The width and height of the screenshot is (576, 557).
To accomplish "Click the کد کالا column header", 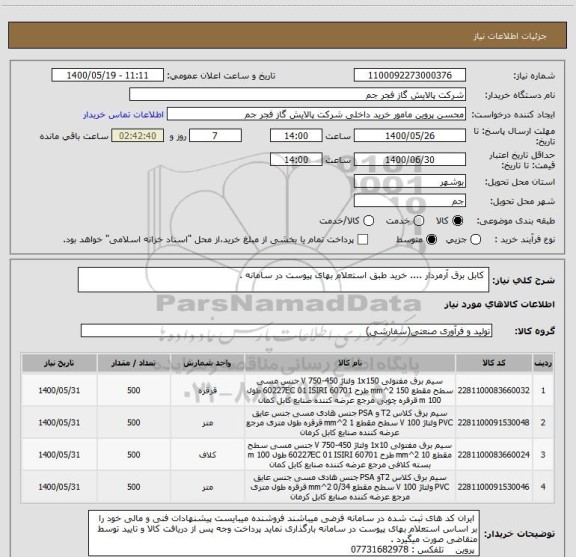I will click(494, 363).
